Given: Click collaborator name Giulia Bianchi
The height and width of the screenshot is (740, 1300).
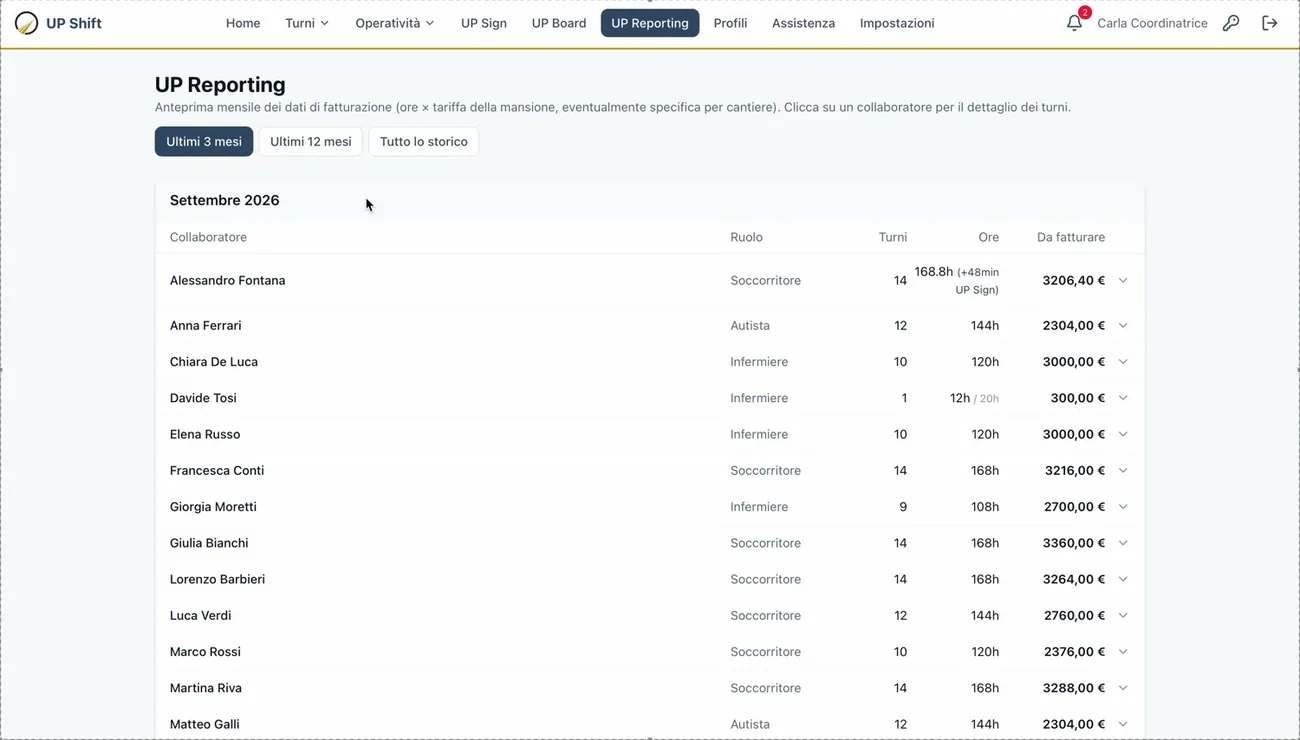Looking at the screenshot, I should pyautogui.click(x=209, y=543).
